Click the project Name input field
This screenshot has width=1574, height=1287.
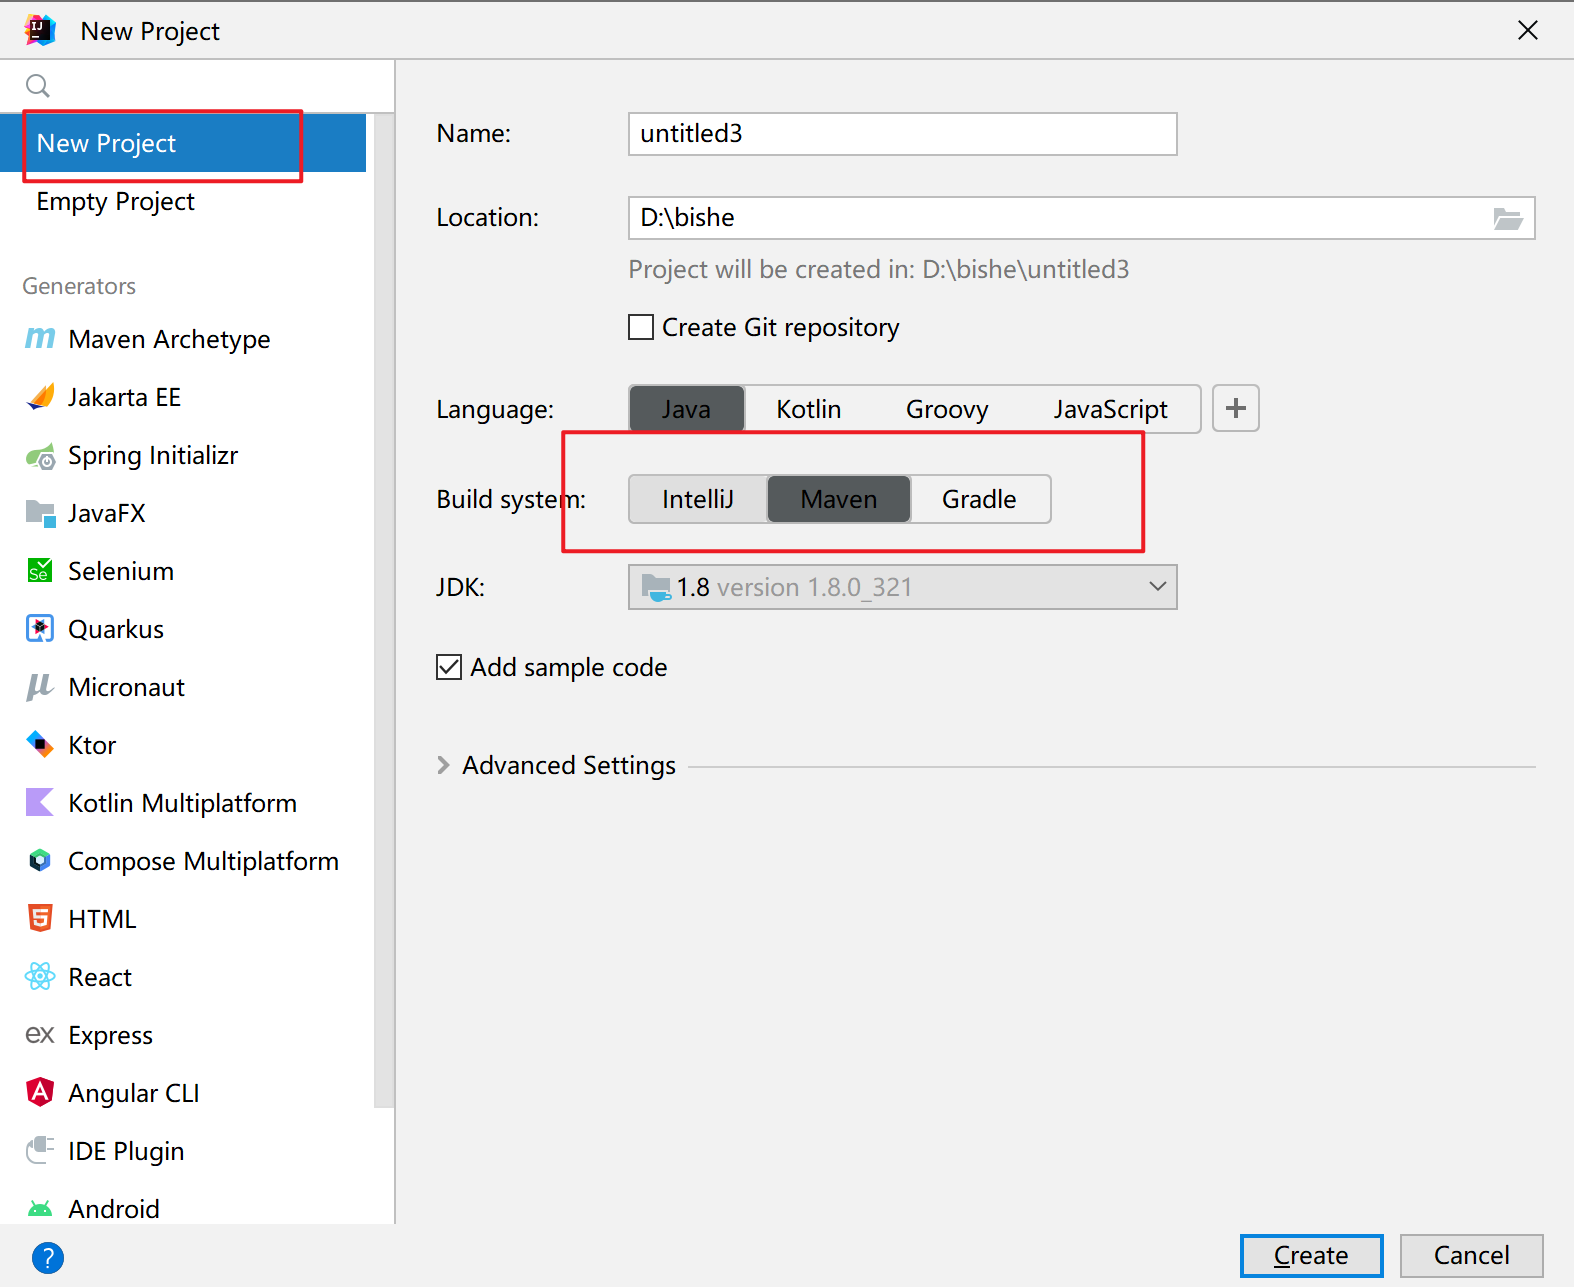click(x=902, y=134)
